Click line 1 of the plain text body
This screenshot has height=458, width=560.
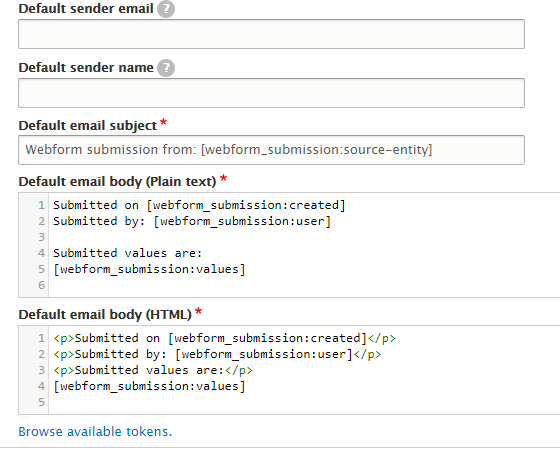(199, 205)
